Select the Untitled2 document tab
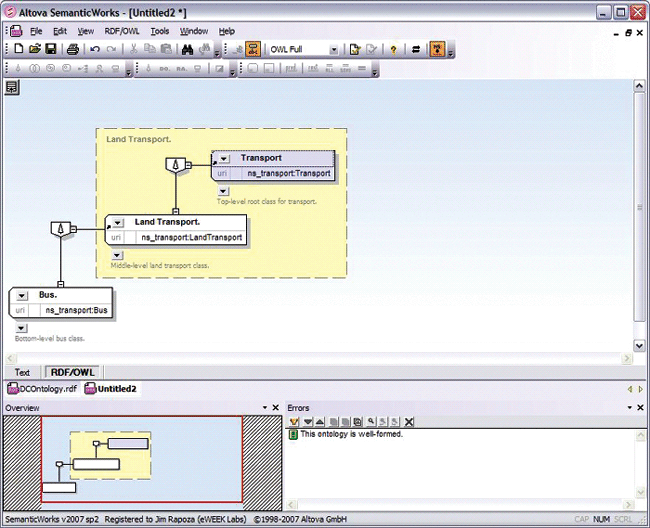 111,389
